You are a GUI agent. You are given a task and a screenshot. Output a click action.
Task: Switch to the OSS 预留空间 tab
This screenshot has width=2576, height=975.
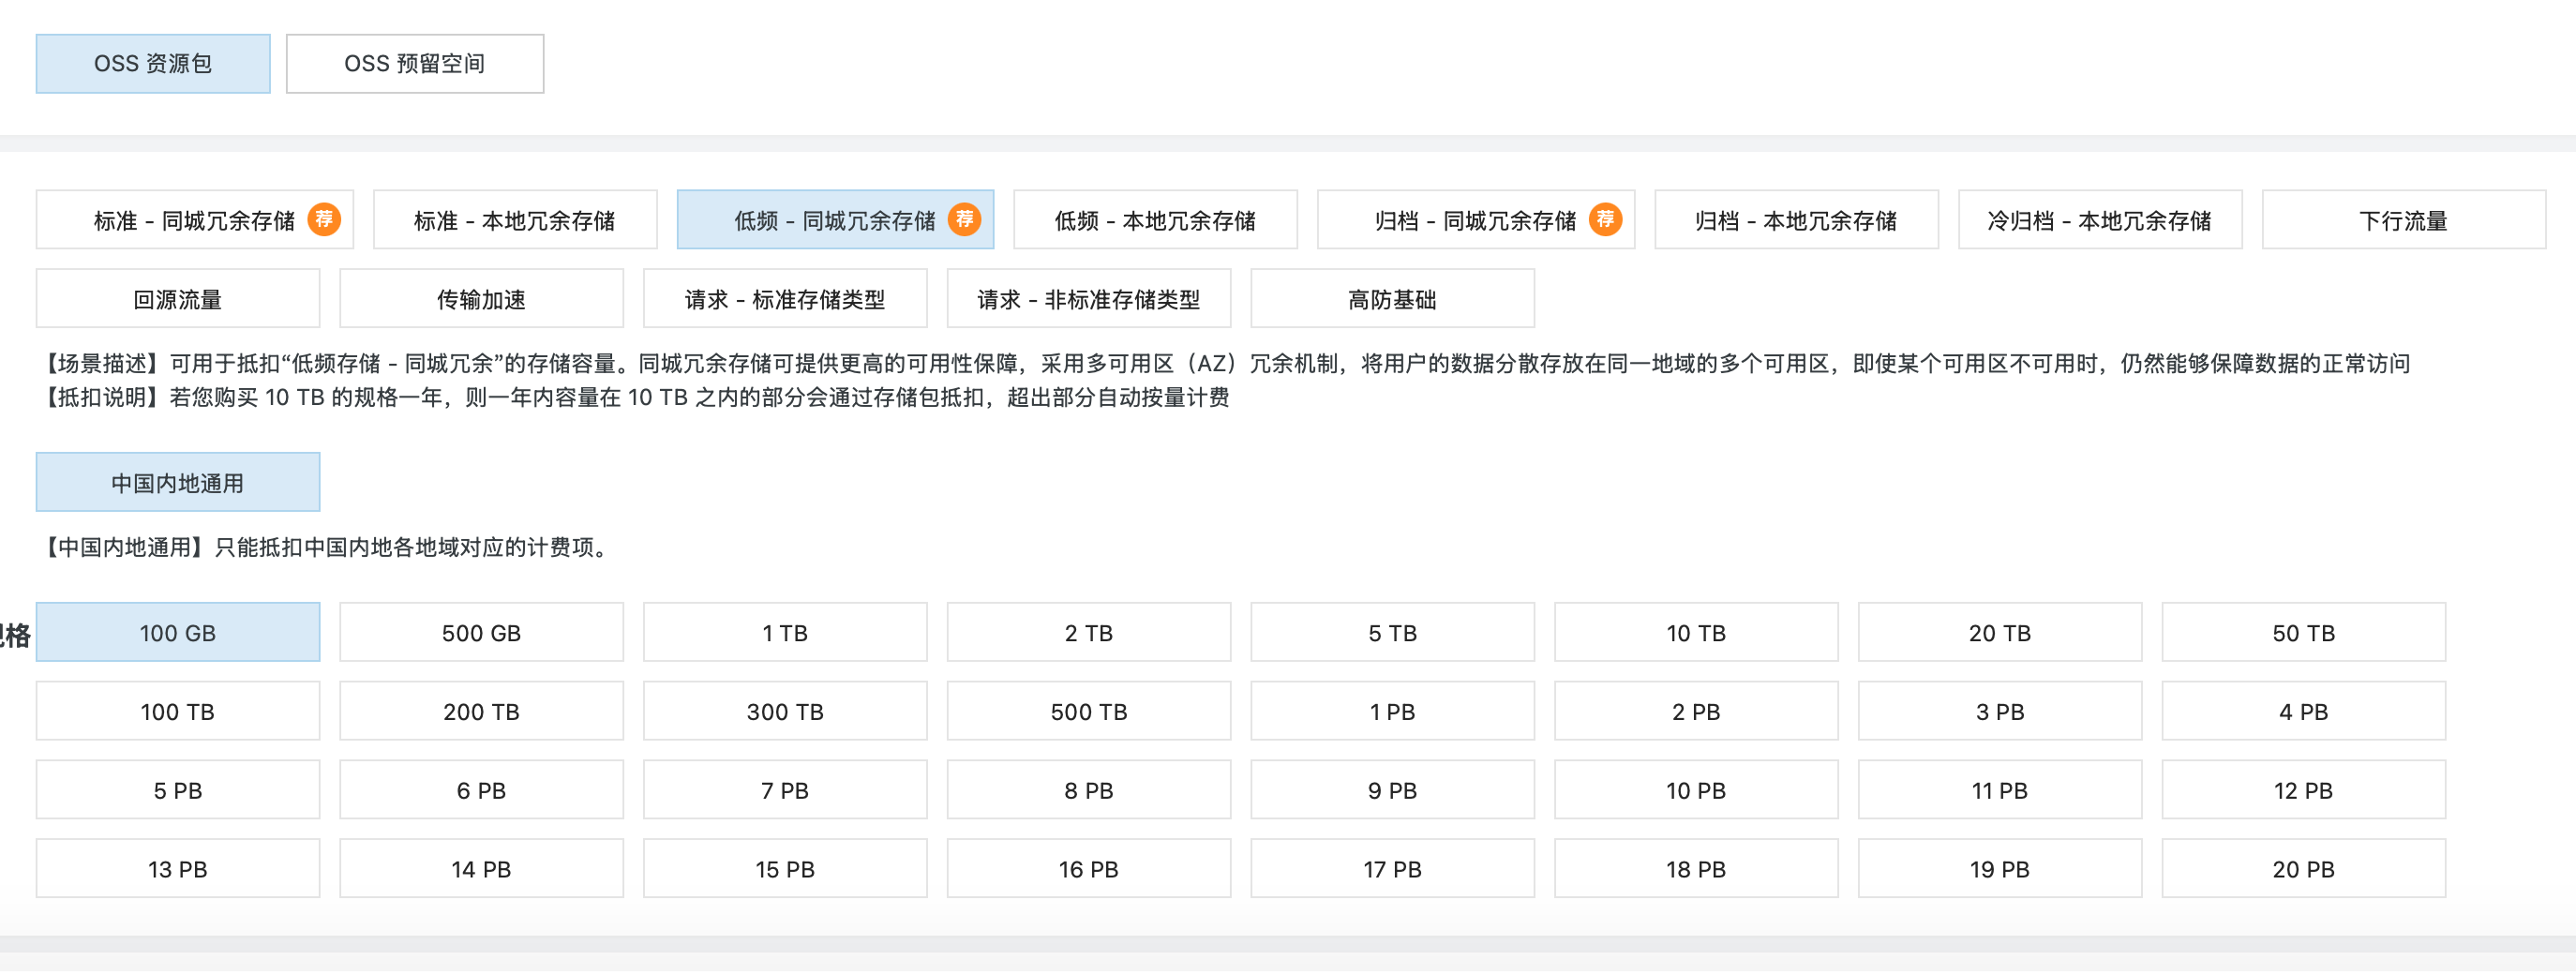click(x=414, y=63)
